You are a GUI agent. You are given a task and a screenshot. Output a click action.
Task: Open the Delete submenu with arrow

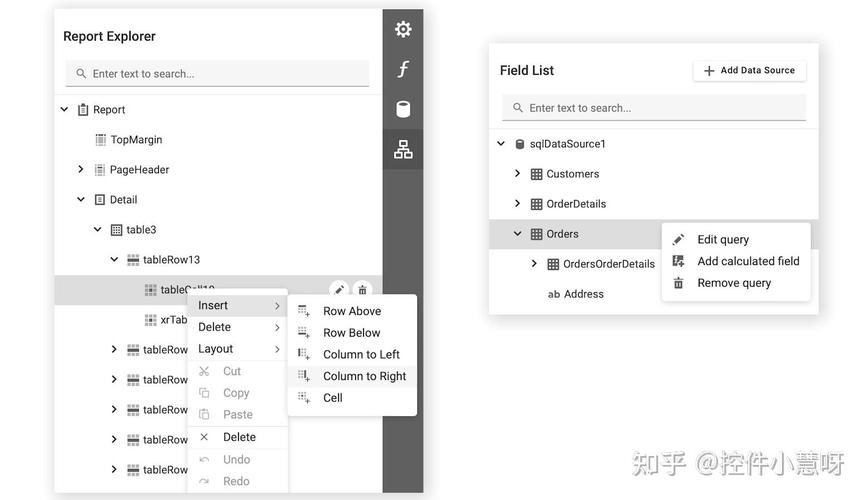click(x=238, y=327)
